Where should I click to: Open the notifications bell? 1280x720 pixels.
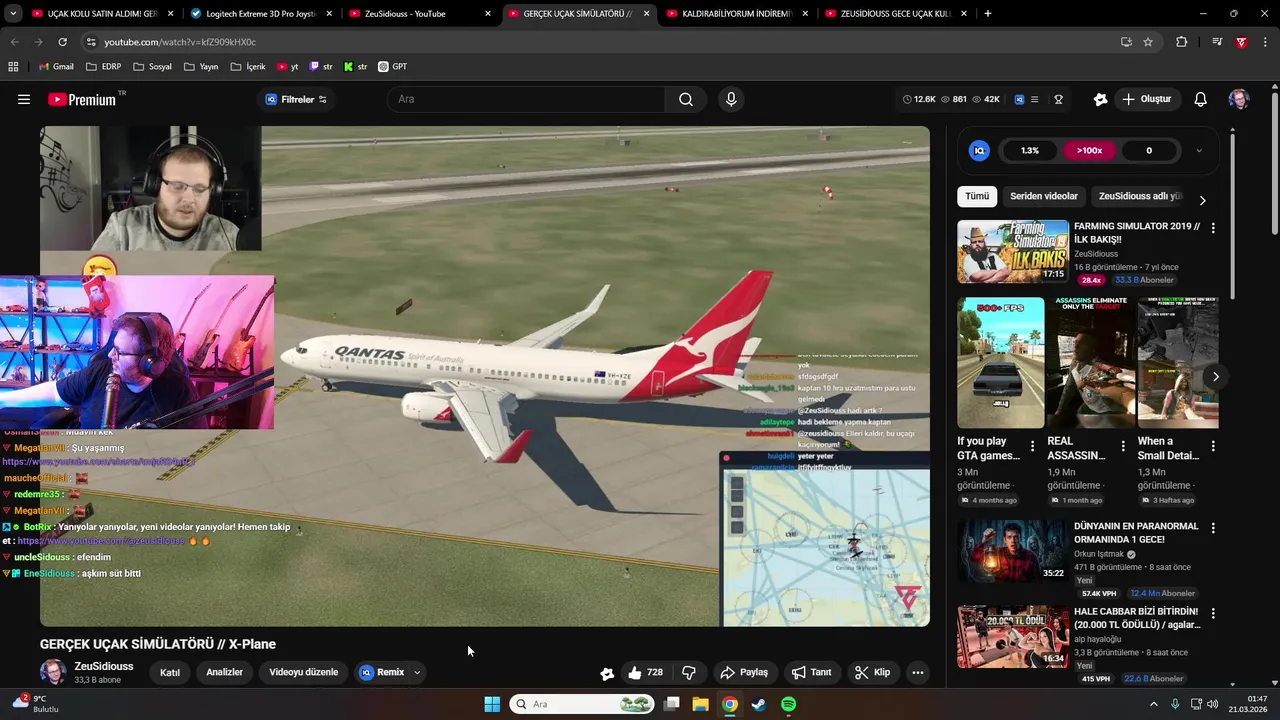click(1201, 99)
